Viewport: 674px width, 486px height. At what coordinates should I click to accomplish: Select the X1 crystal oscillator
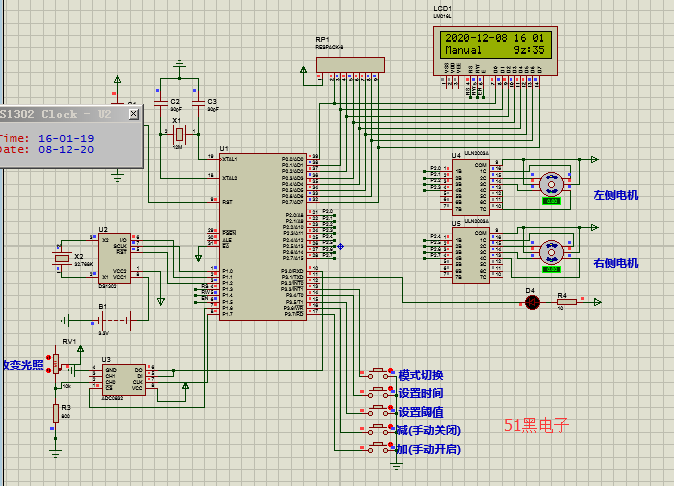(x=179, y=135)
